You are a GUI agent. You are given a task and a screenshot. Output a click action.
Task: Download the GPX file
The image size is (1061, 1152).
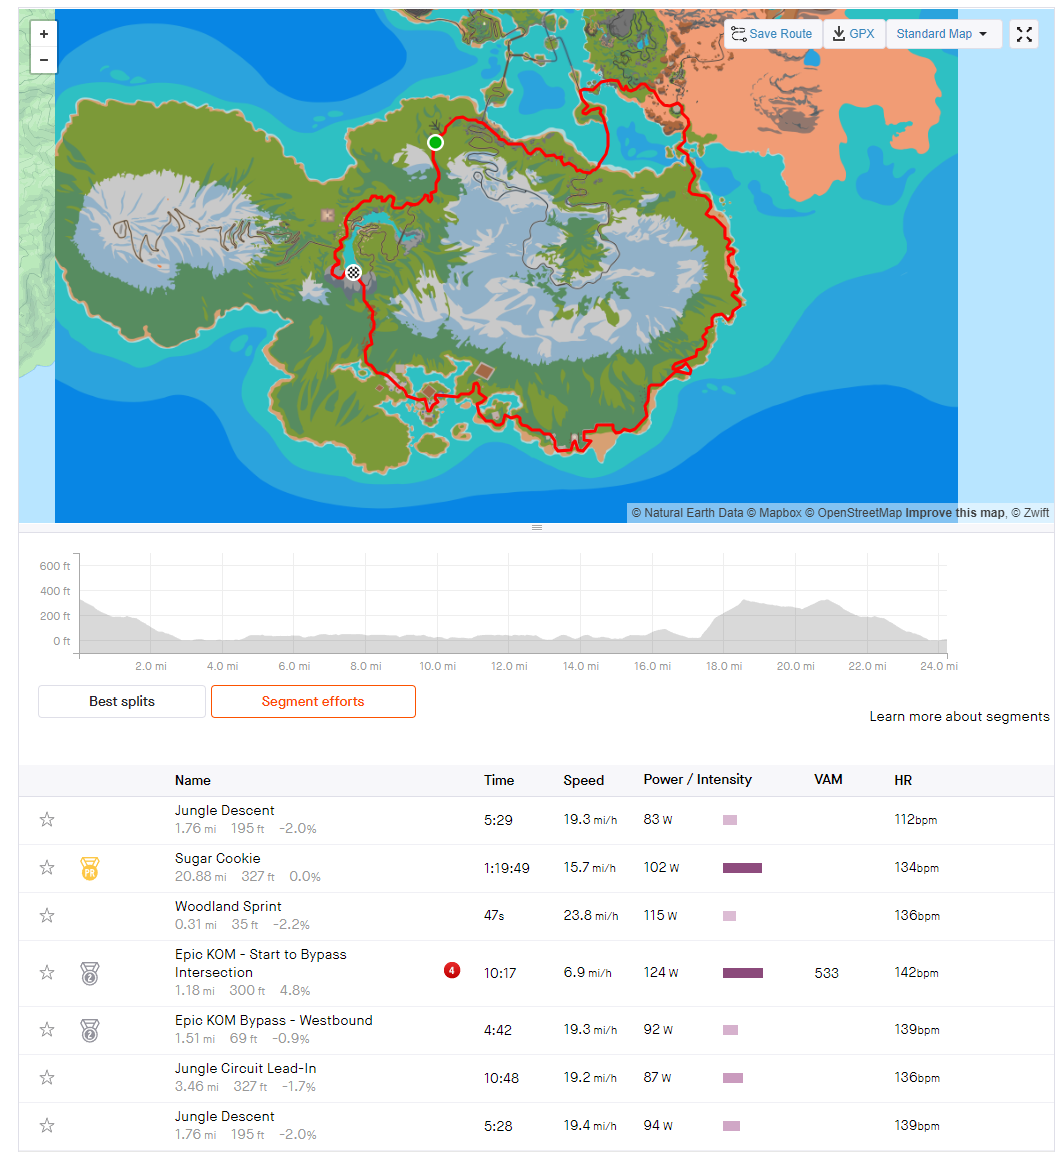[x=853, y=34]
